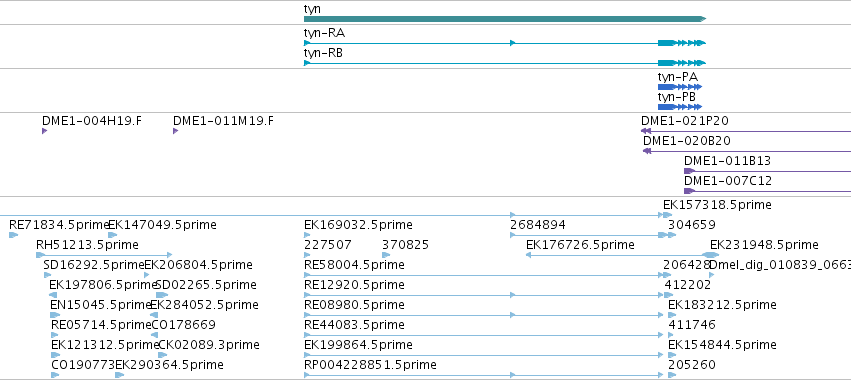Click the 370825 EST marker

point(386,255)
